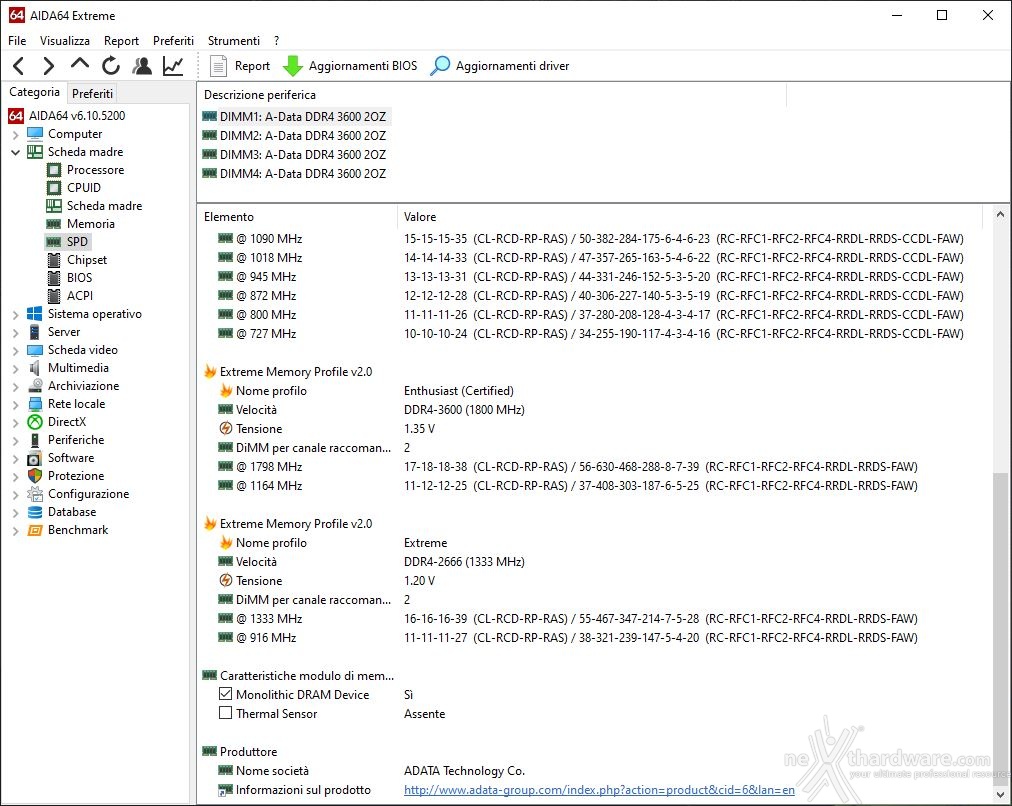Open the graph chart toolbar icon
The width and height of the screenshot is (1012, 806).
coord(173,66)
